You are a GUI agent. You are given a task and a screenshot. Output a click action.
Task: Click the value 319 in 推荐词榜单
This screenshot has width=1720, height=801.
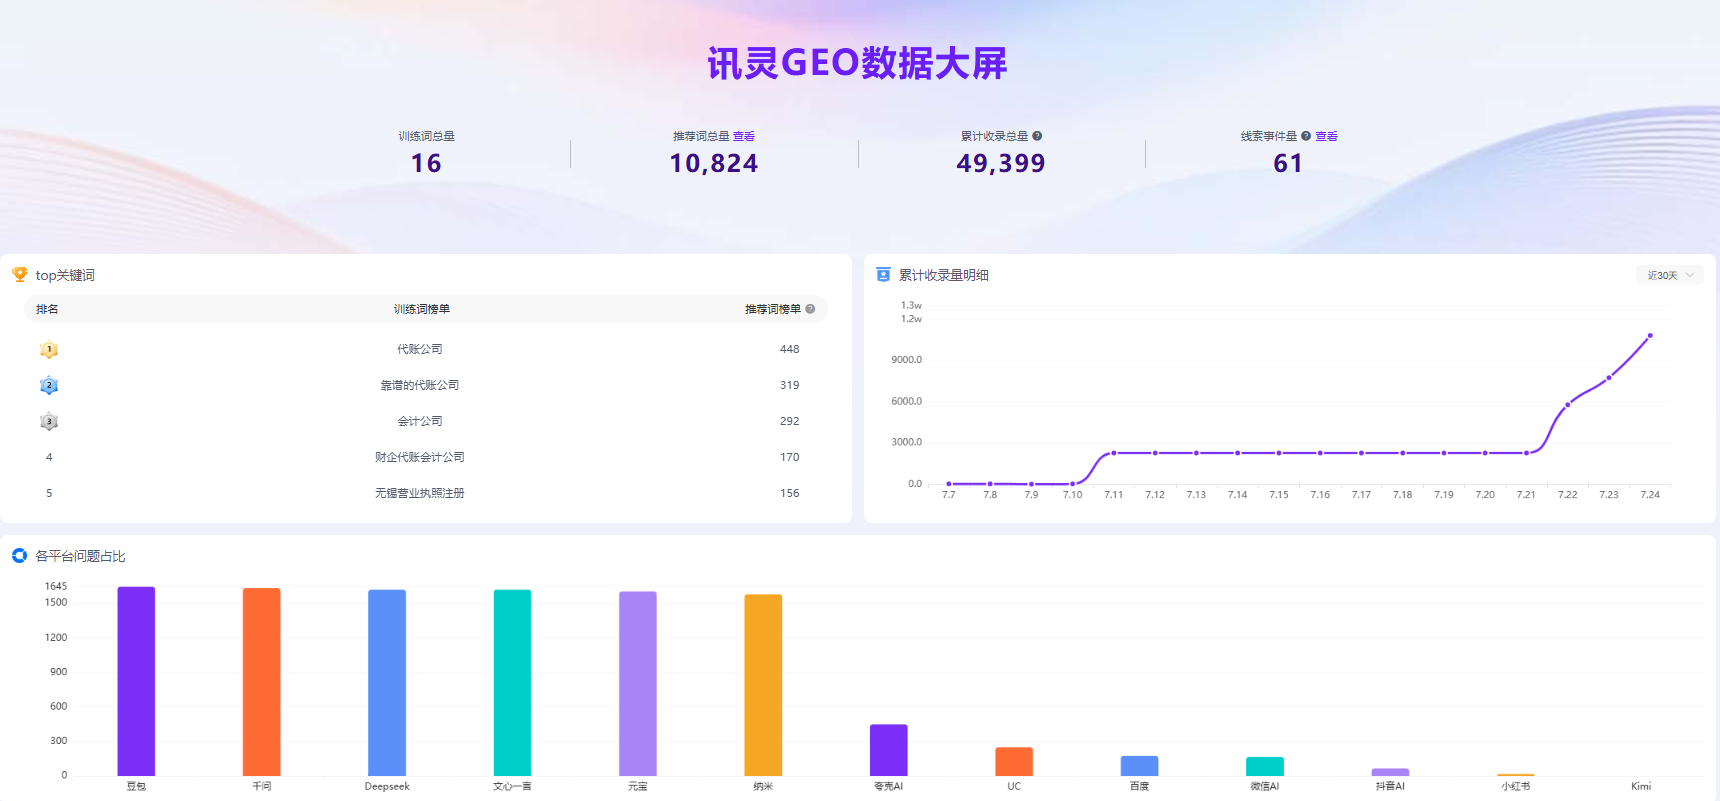[x=790, y=385]
